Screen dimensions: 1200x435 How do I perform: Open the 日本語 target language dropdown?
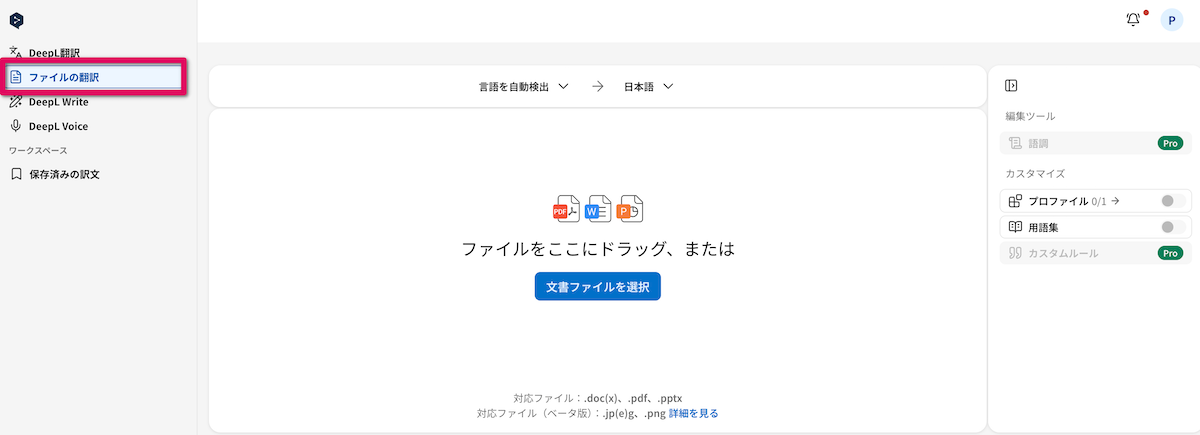[x=648, y=87]
